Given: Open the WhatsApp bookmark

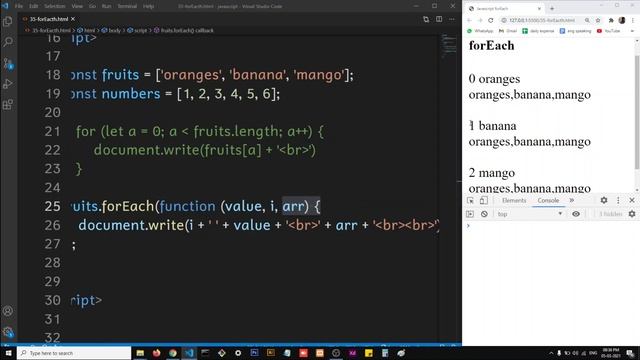Looking at the screenshot, I should [480, 31].
